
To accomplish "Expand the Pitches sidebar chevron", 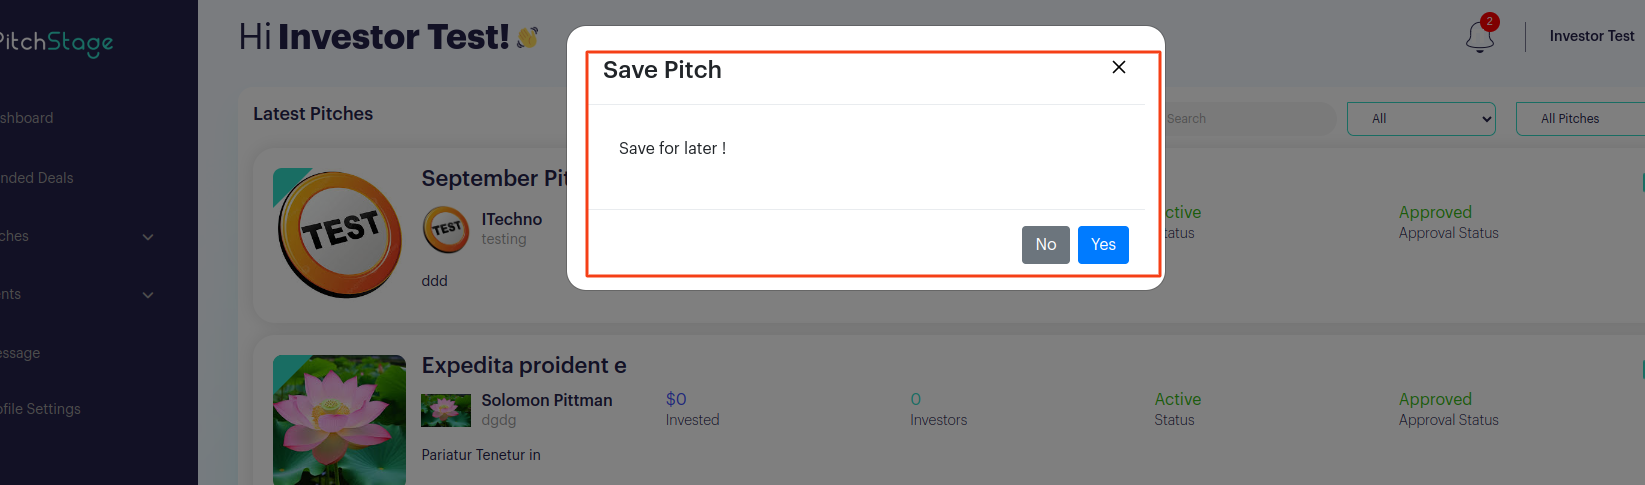I will click(148, 237).
